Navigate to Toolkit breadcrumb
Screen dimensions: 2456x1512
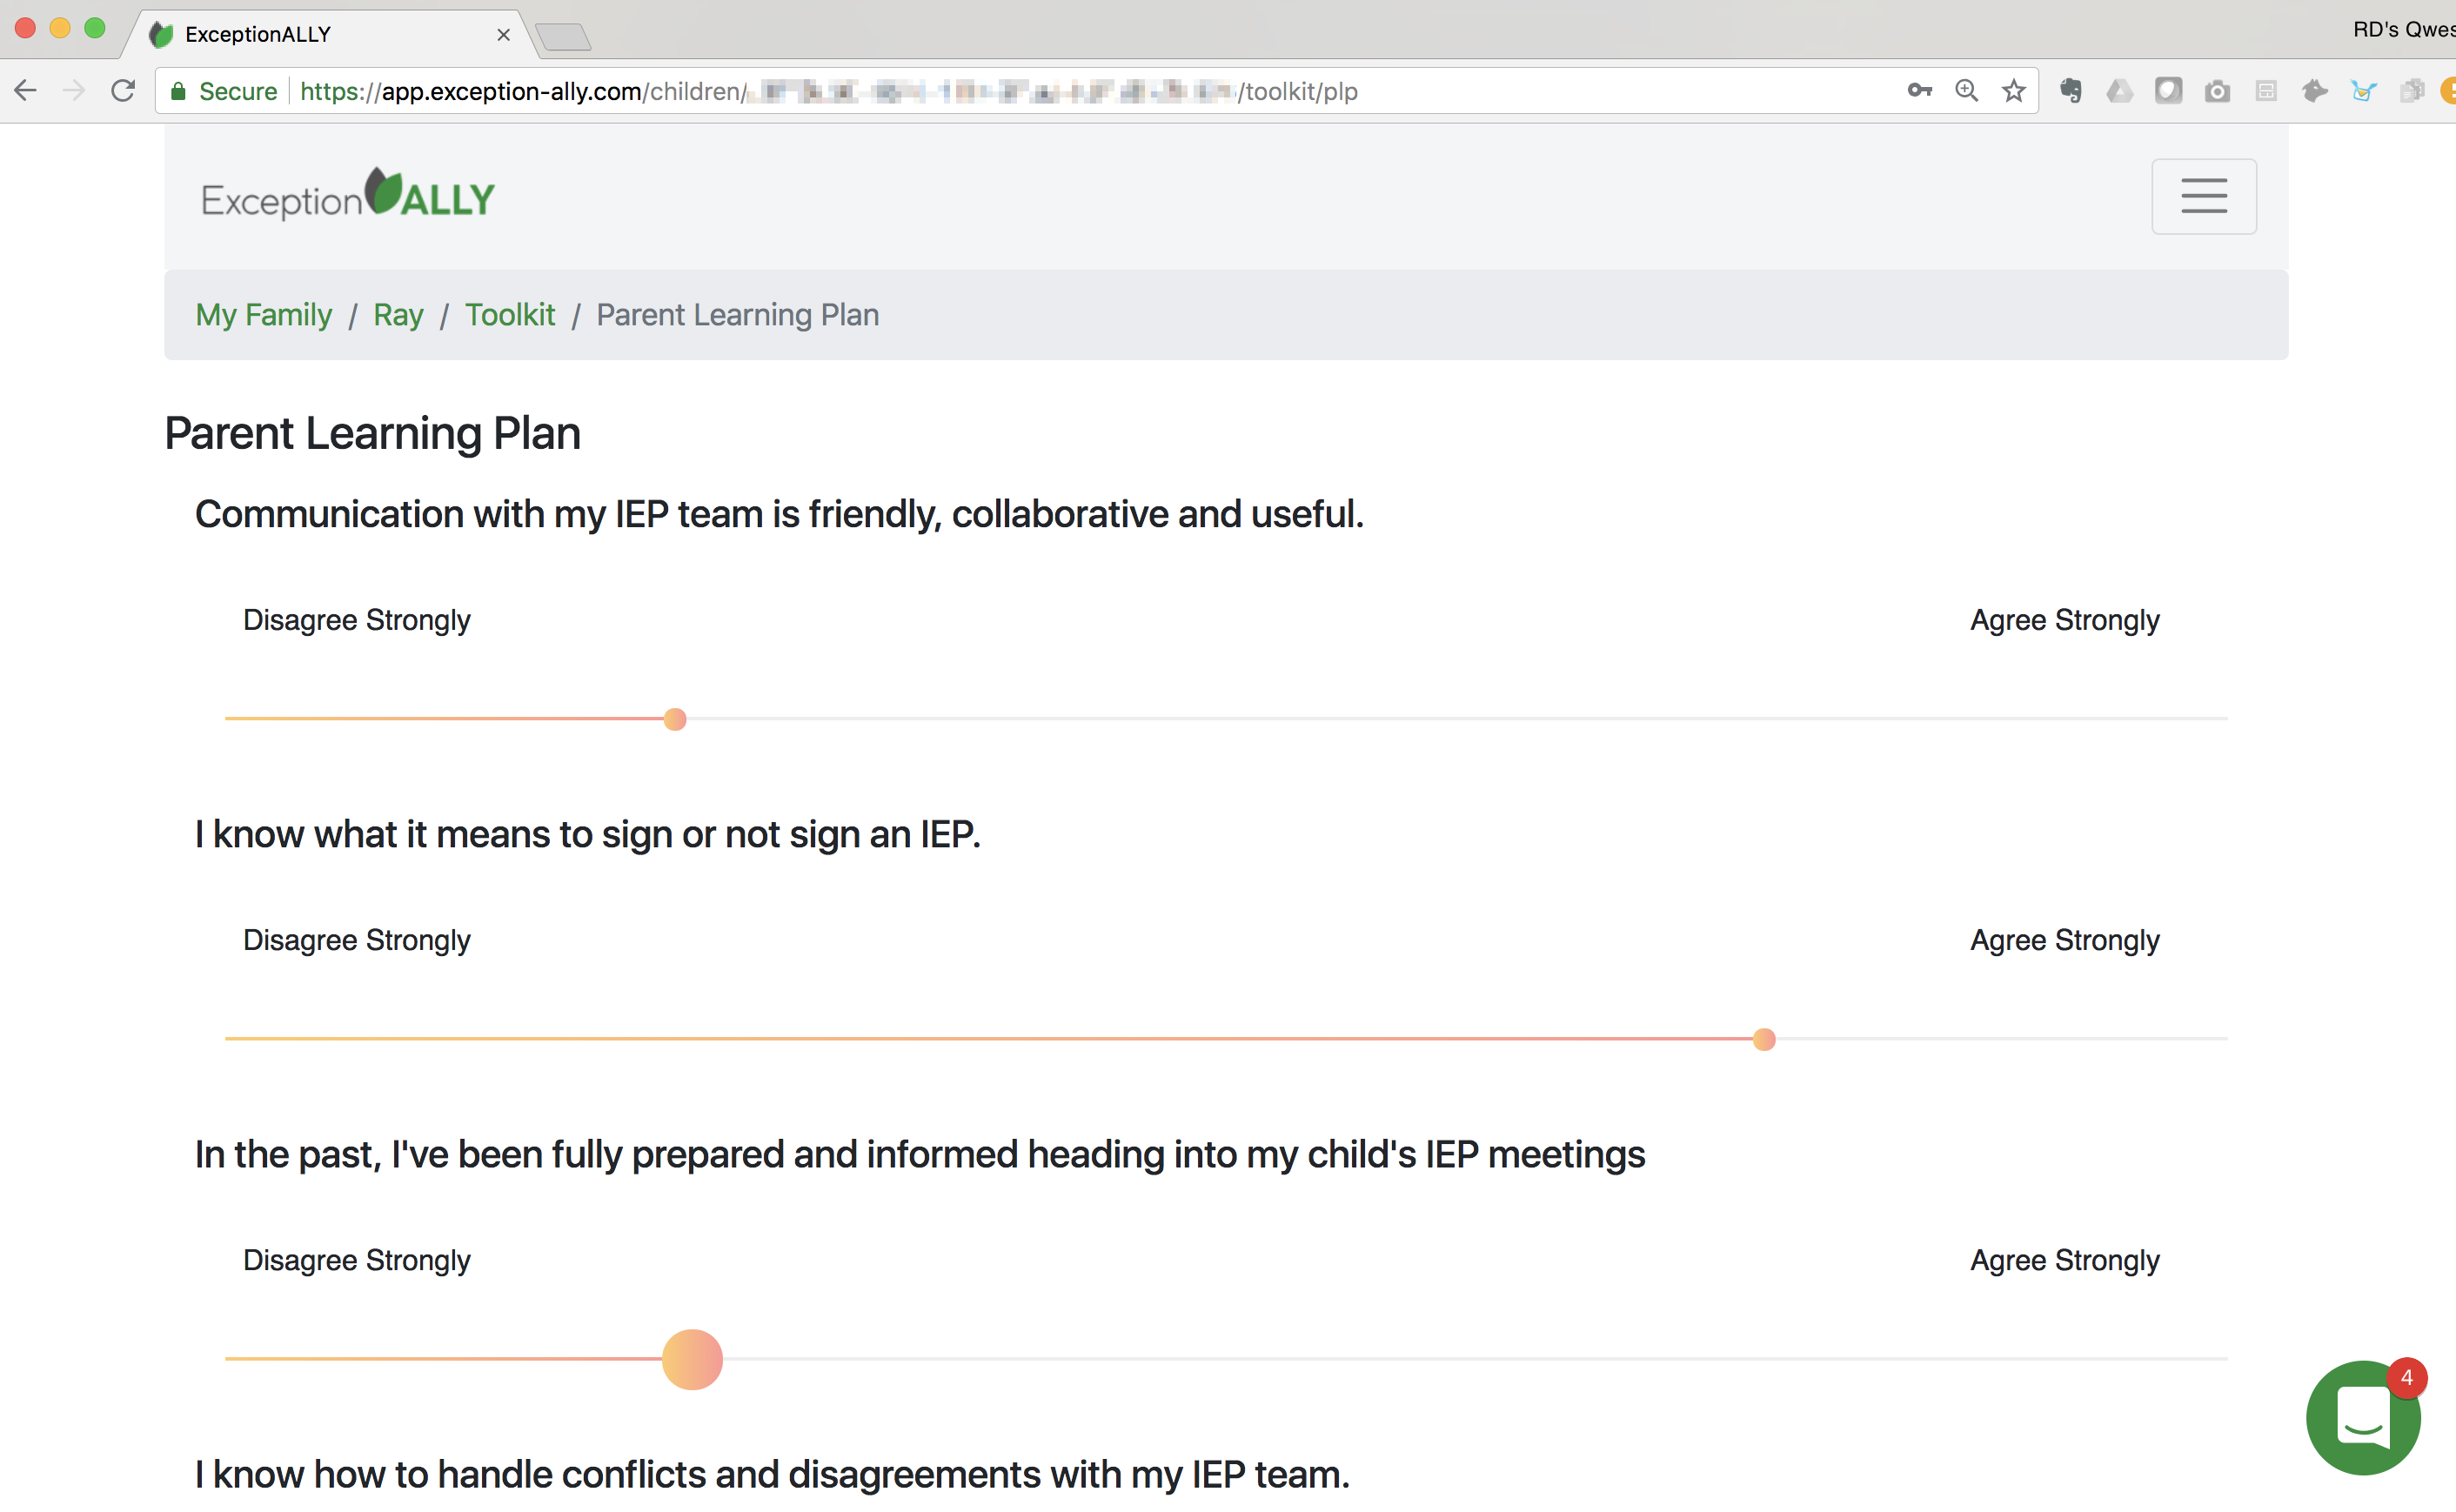click(509, 315)
